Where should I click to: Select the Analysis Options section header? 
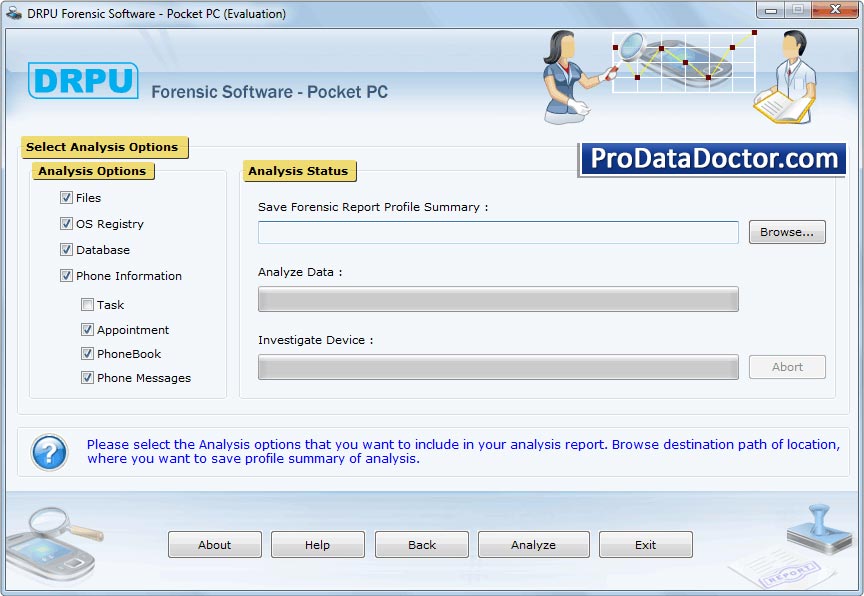pyautogui.click(x=93, y=171)
